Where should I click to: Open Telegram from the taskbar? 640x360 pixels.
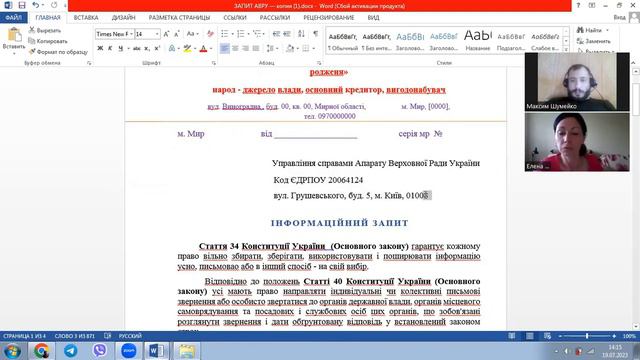coord(71,351)
